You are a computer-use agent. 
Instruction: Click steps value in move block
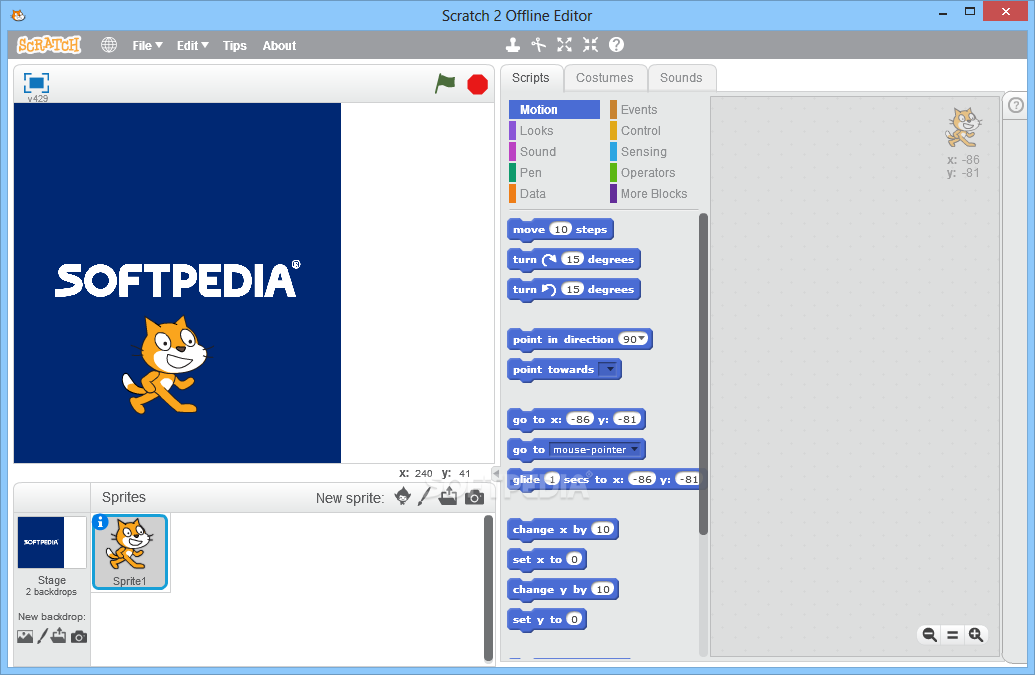[560, 229]
